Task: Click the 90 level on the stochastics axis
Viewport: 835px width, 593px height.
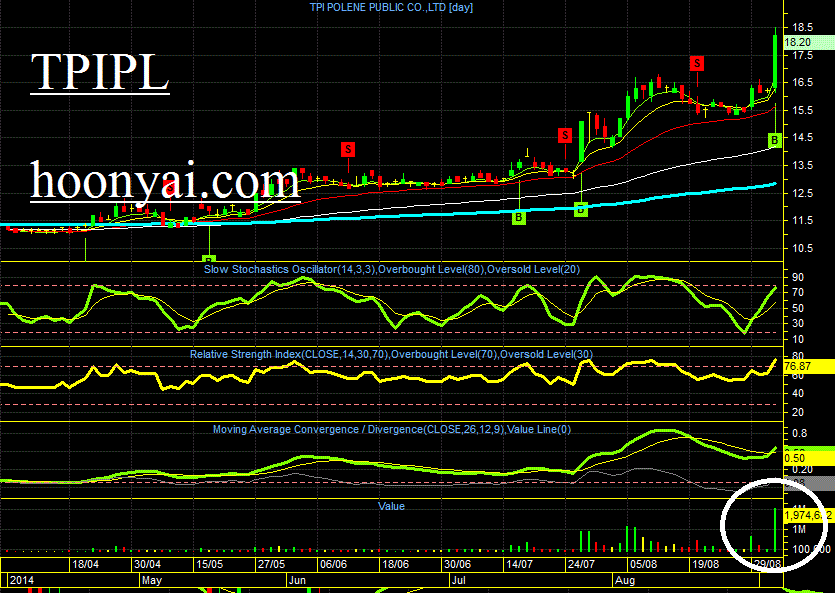Action: (x=798, y=277)
